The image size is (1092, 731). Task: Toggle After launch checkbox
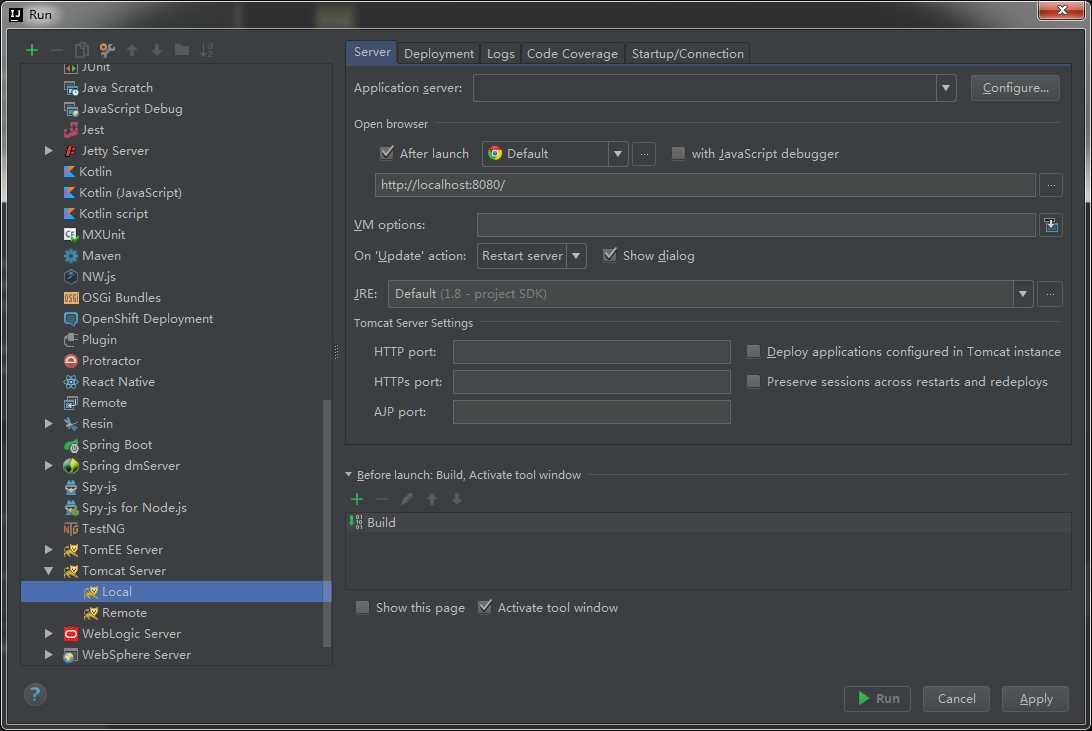click(x=387, y=153)
